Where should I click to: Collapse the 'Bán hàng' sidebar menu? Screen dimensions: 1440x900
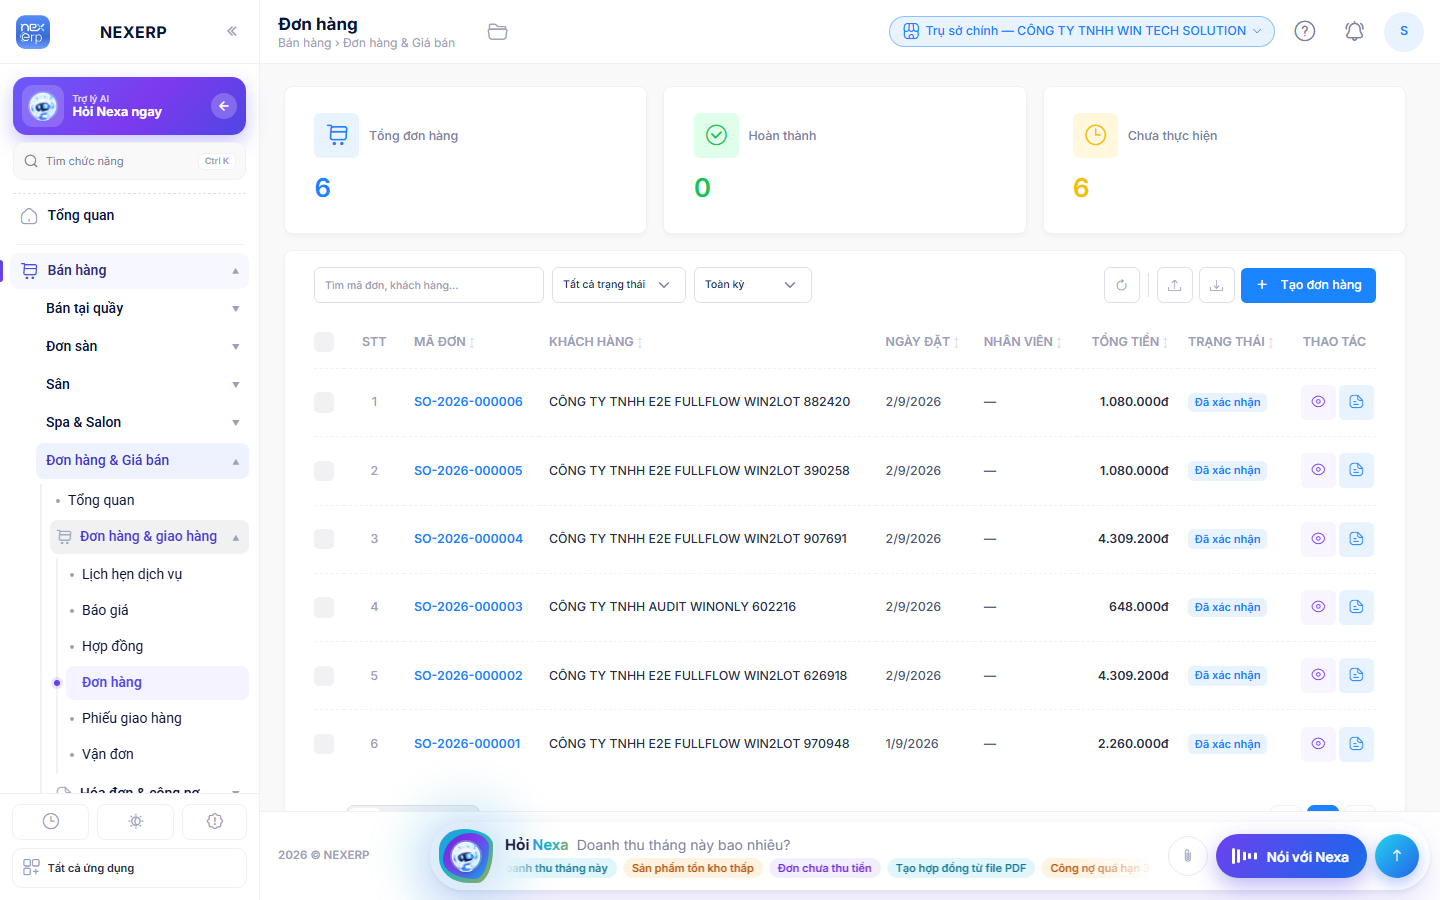pos(131,270)
